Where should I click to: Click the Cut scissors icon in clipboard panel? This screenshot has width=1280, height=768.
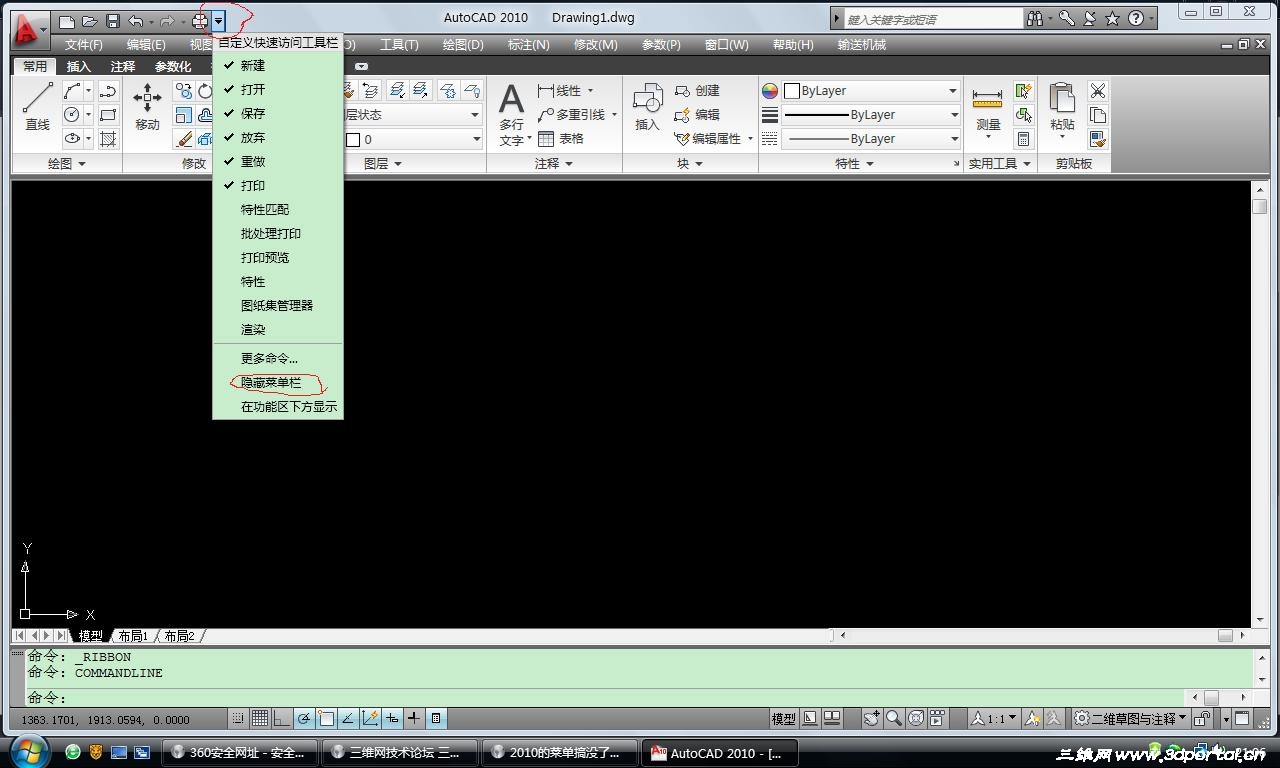(1098, 91)
